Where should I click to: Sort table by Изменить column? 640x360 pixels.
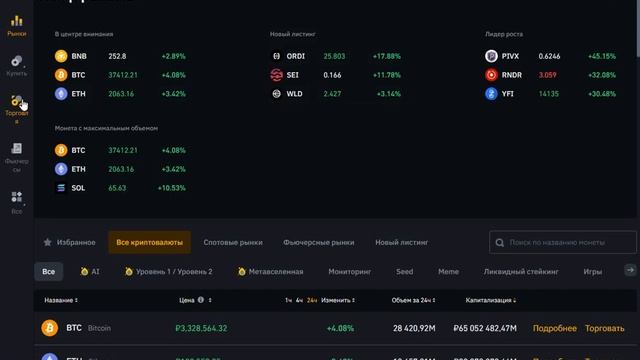point(338,300)
